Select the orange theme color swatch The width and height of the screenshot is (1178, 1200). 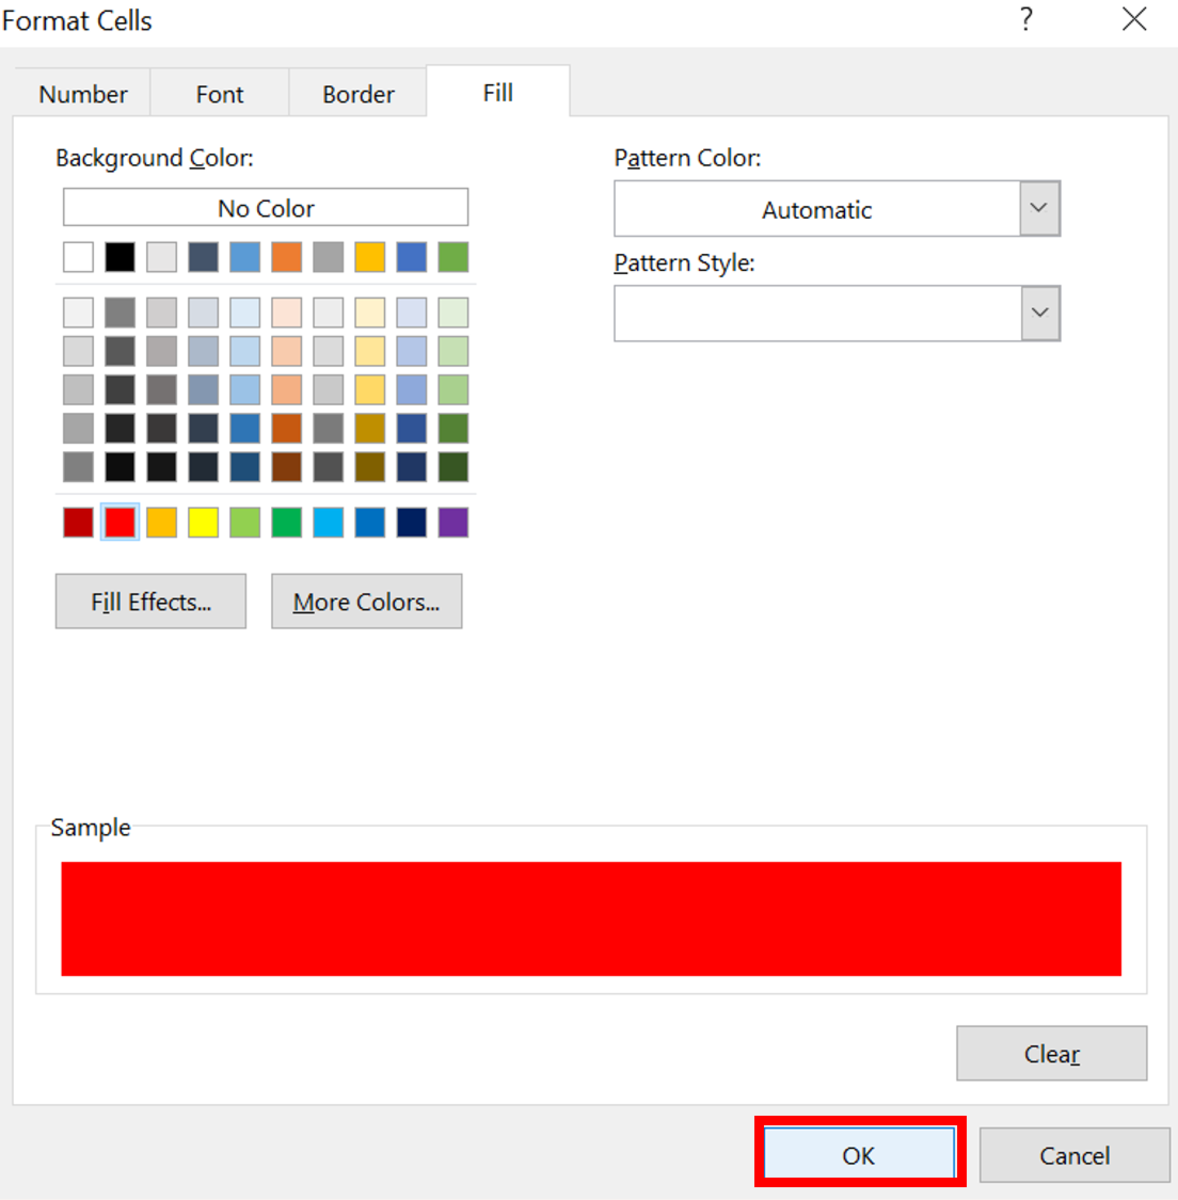(x=286, y=256)
